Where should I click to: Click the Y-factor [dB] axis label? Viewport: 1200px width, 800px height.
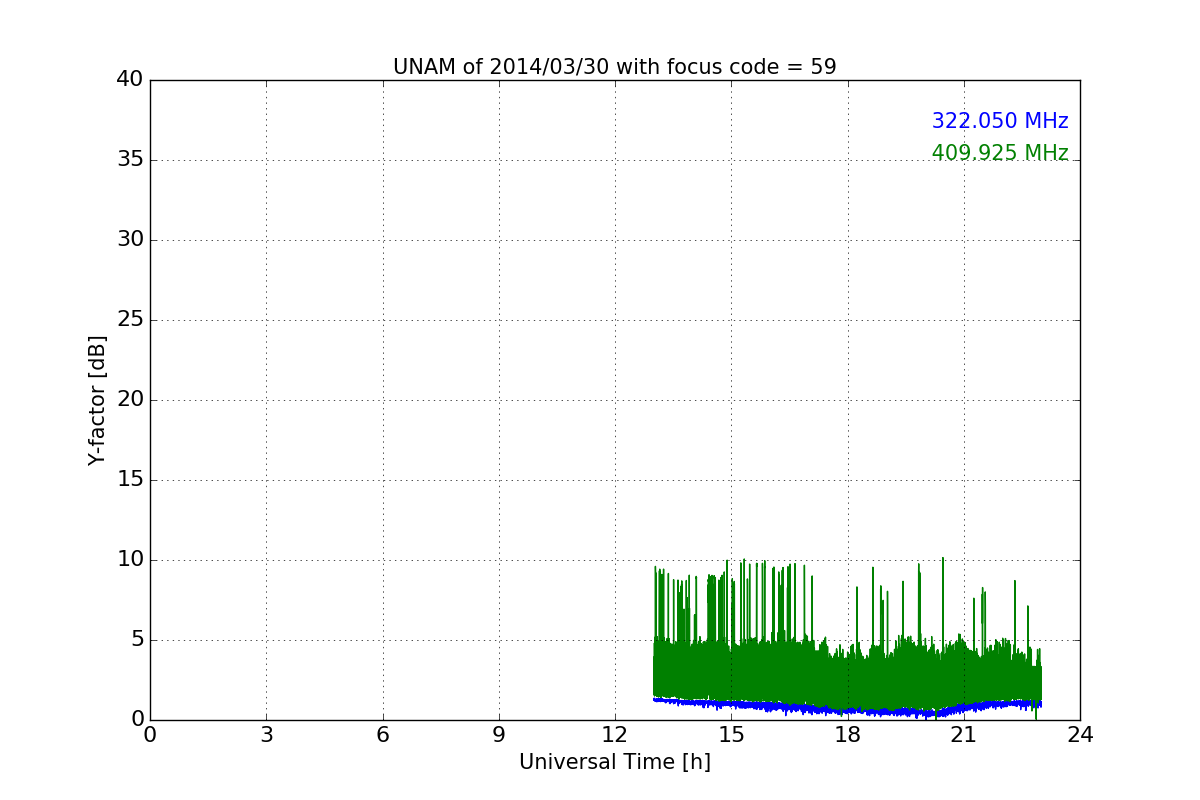(x=97, y=400)
